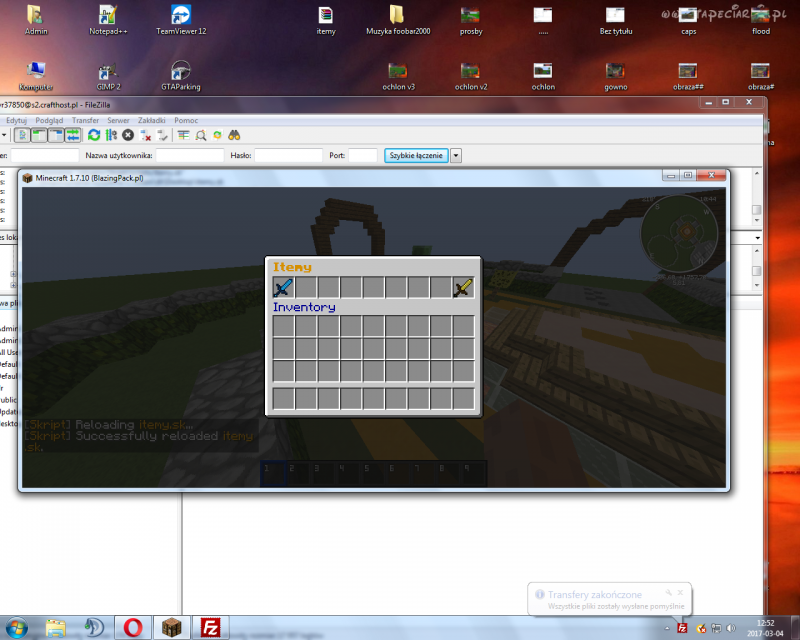This screenshot has width=800, height=640.
Task: Click the volume speaker tray icon
Action: coord(731,628)
